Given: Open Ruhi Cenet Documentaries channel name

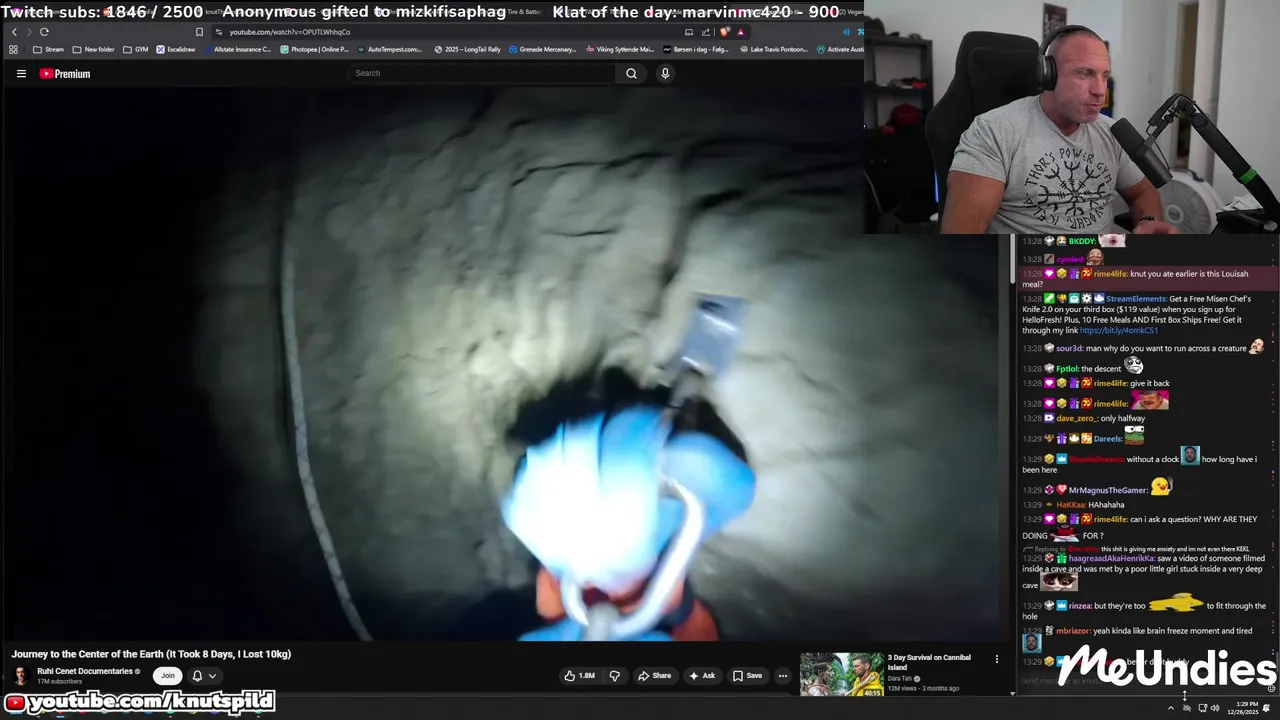Looking at the screenshot, I should pyautogui.click(x=85, y=671).
